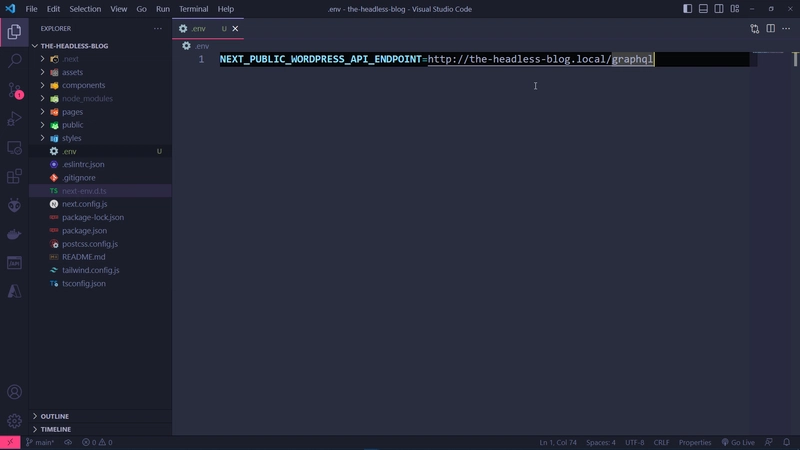Collapse THE-HEADLESS-BLOG project root
This screenshot has width=800, height=450.
tap(100, 46)
